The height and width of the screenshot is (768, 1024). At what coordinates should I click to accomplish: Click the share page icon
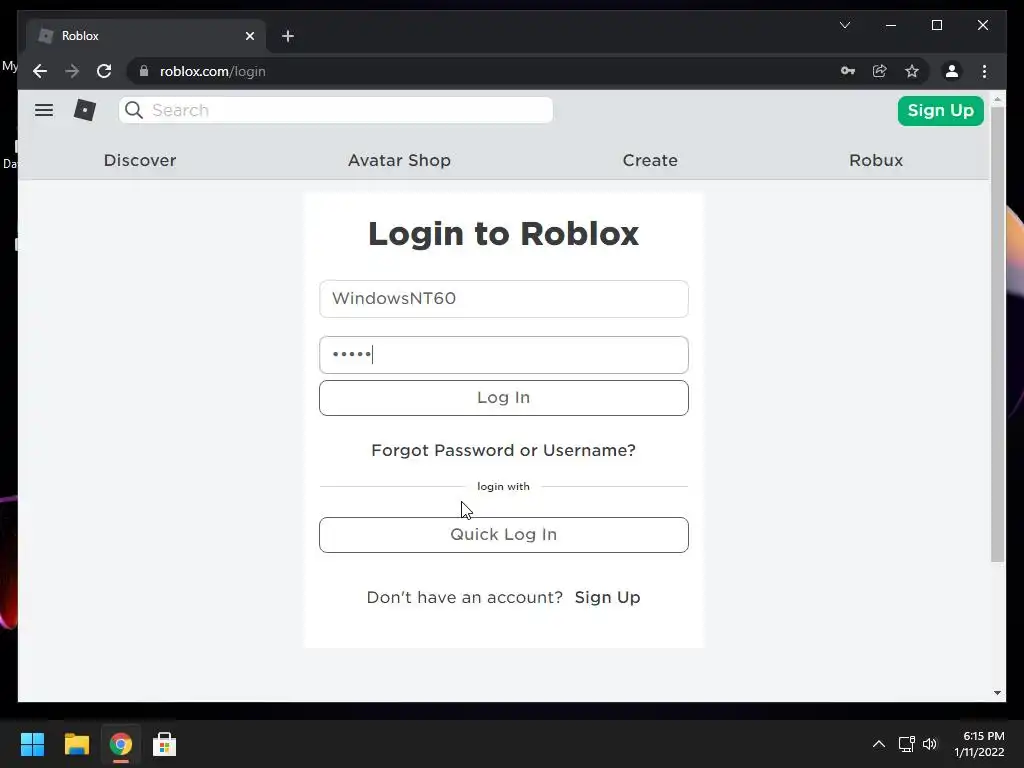pos(880,71)
